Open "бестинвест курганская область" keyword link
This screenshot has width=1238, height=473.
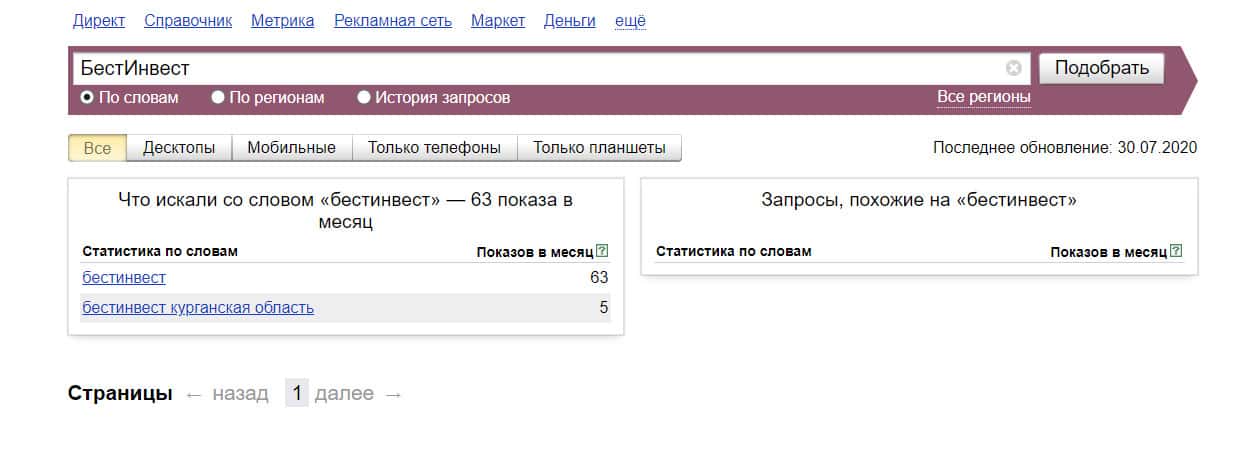click(x=198, y=307)
